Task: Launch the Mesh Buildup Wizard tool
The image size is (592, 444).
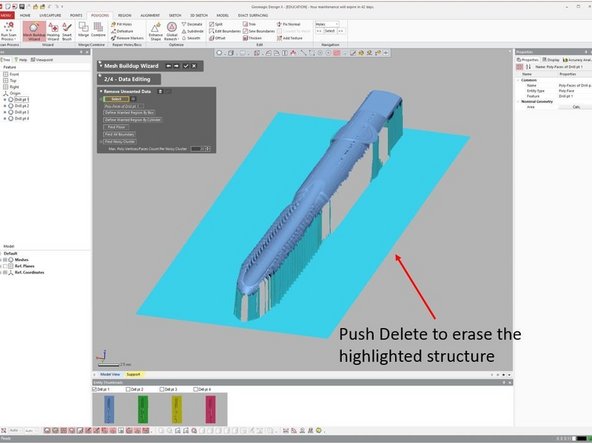Action: tap(34, 31)
